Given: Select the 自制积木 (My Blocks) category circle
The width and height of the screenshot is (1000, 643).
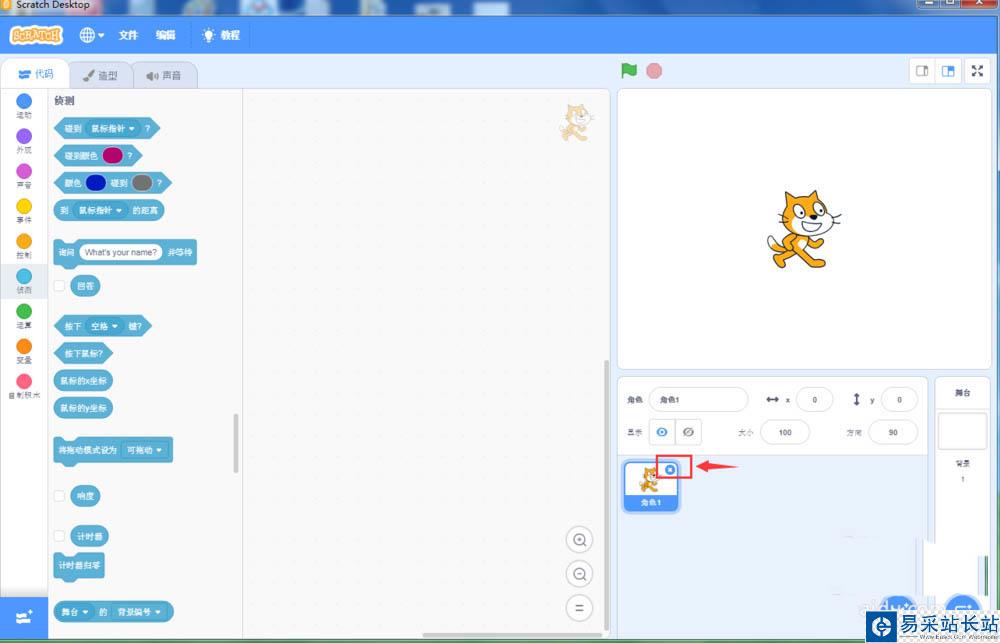Looking at the screenshot, I should [24, 381].
